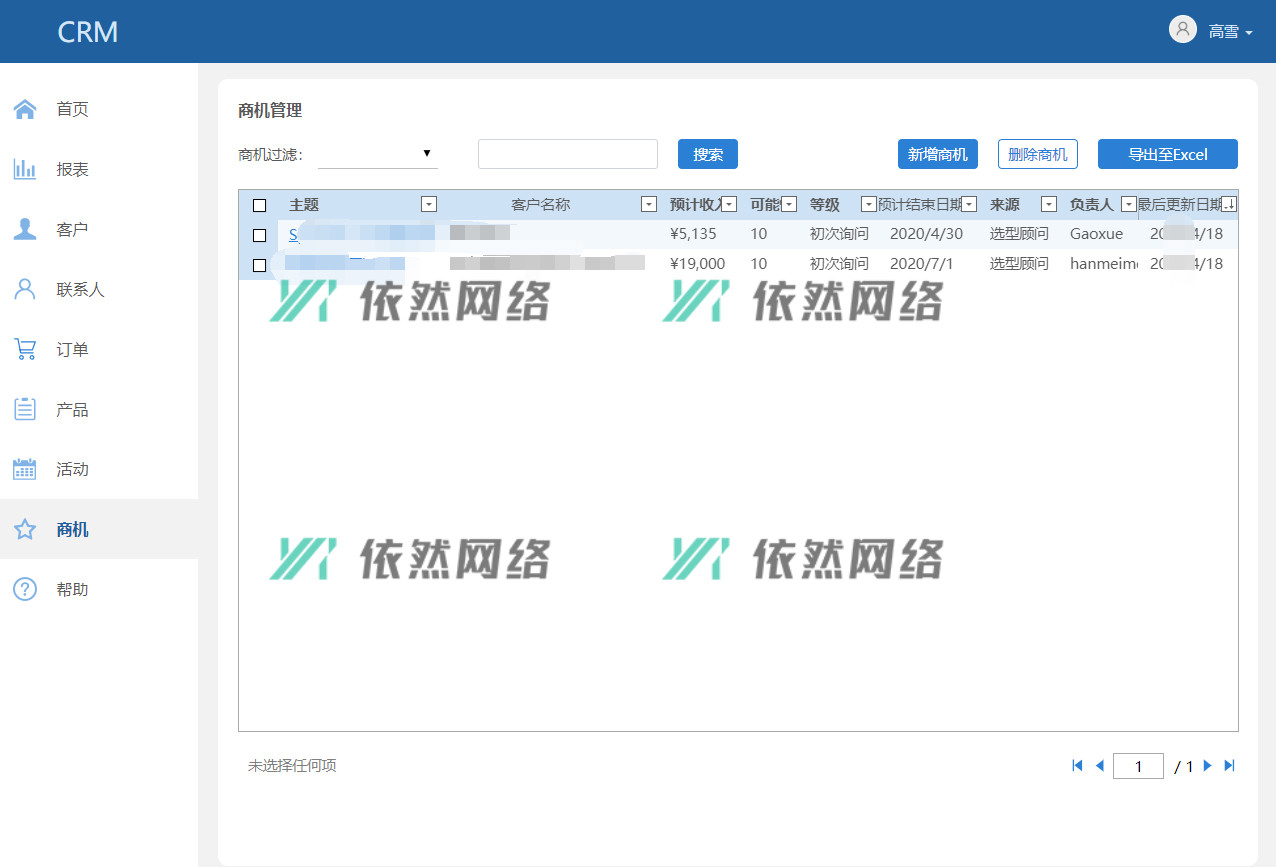The height and width of the screenshot is (867, 1276).
Task: Click the 新增商机 button
Action: [937, 154]
